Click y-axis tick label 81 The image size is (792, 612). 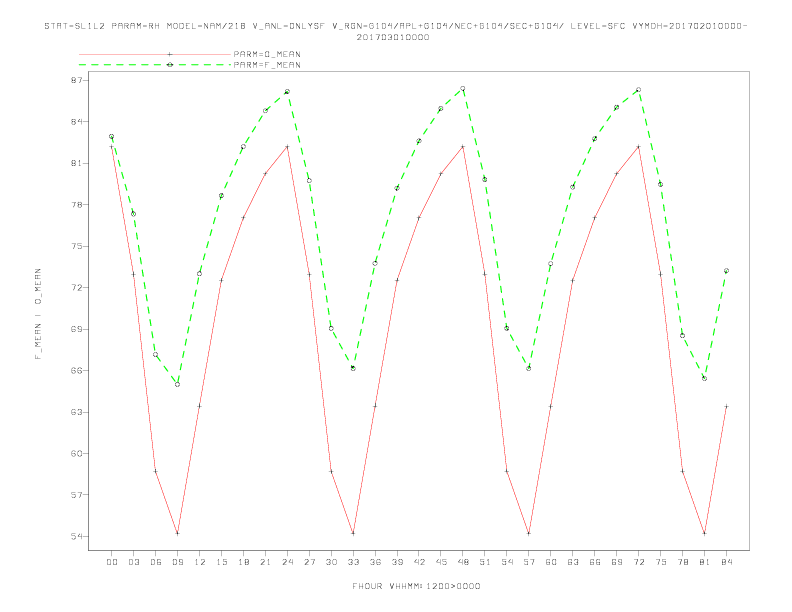pos(77,163)
